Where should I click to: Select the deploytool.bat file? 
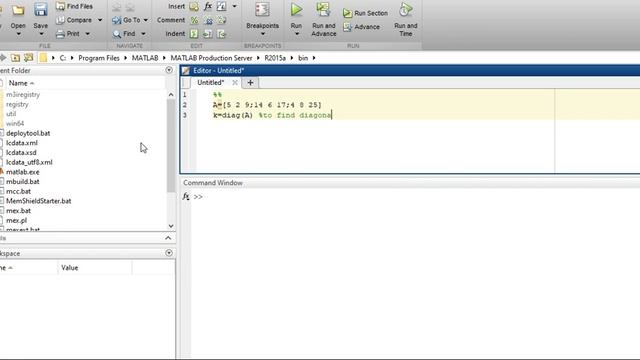tap(28, 133)
